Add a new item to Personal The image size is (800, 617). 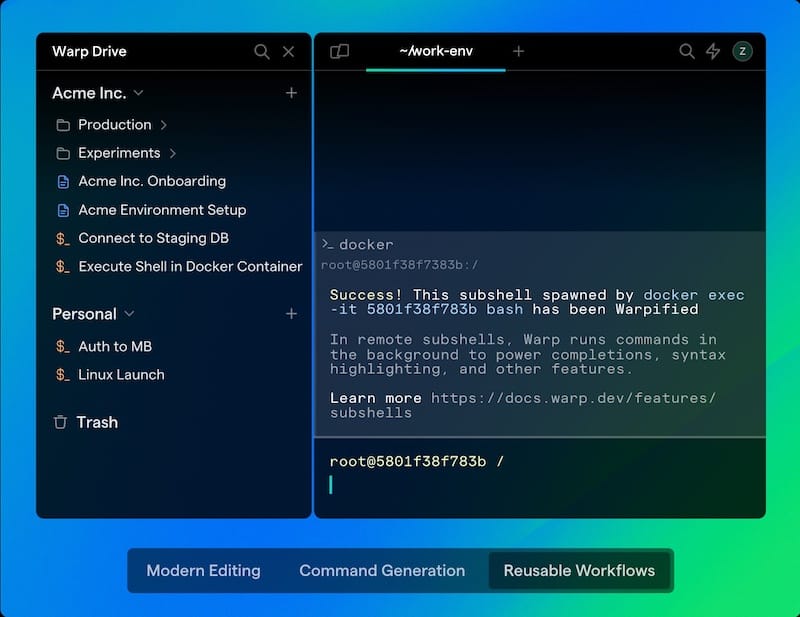point(291,313)
